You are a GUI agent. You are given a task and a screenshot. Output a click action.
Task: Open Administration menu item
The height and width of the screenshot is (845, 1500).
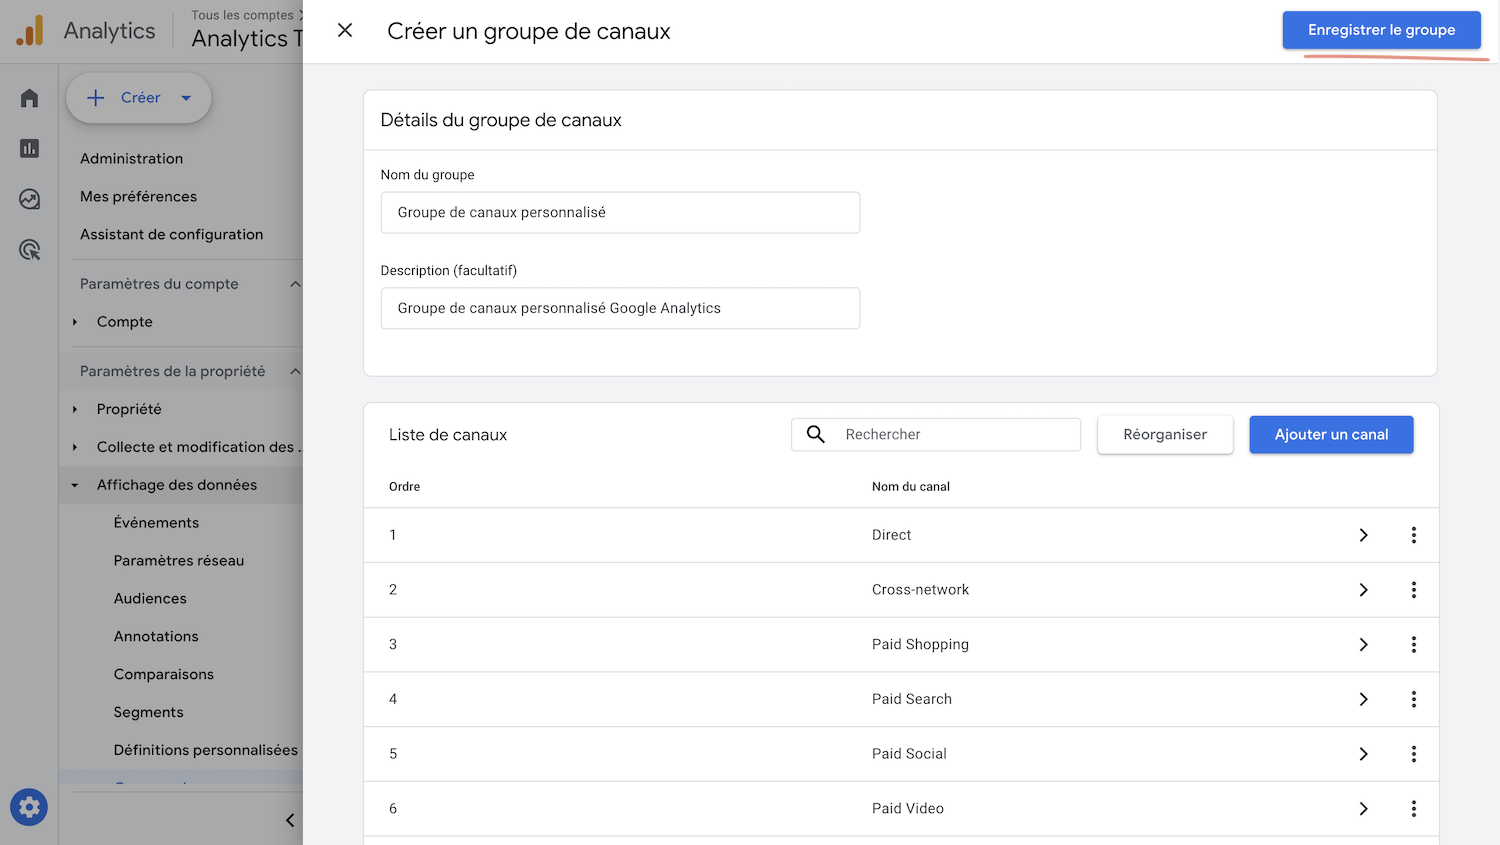(x=131, y=158)
